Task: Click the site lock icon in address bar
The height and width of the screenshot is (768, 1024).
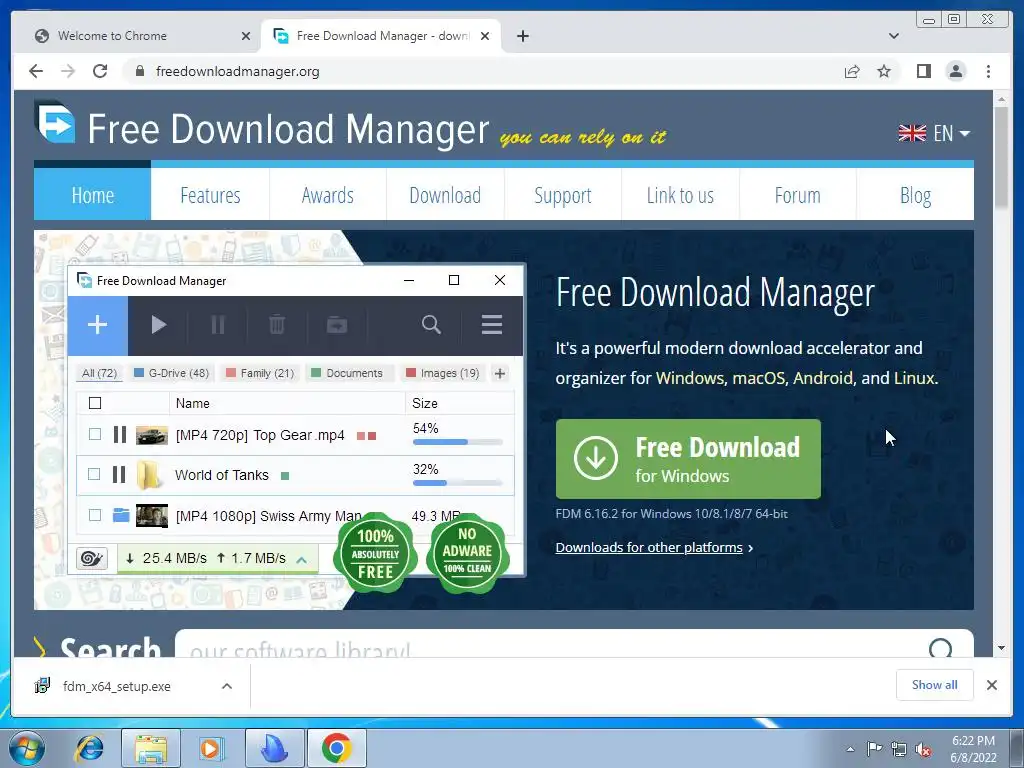Action: click(x=139, y=71)
